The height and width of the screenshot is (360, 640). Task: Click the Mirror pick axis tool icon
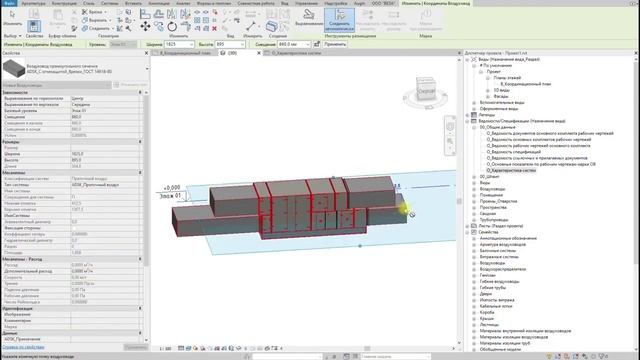click(x=172, y=14)
